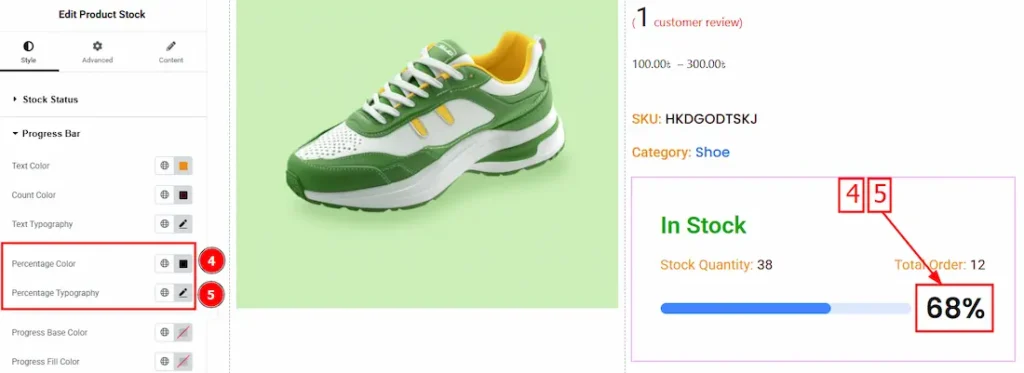Open the black Percentage Color swatch
Image resolution: width=1024 pixels, height=373 pixels.
click(x=184, y=263)
